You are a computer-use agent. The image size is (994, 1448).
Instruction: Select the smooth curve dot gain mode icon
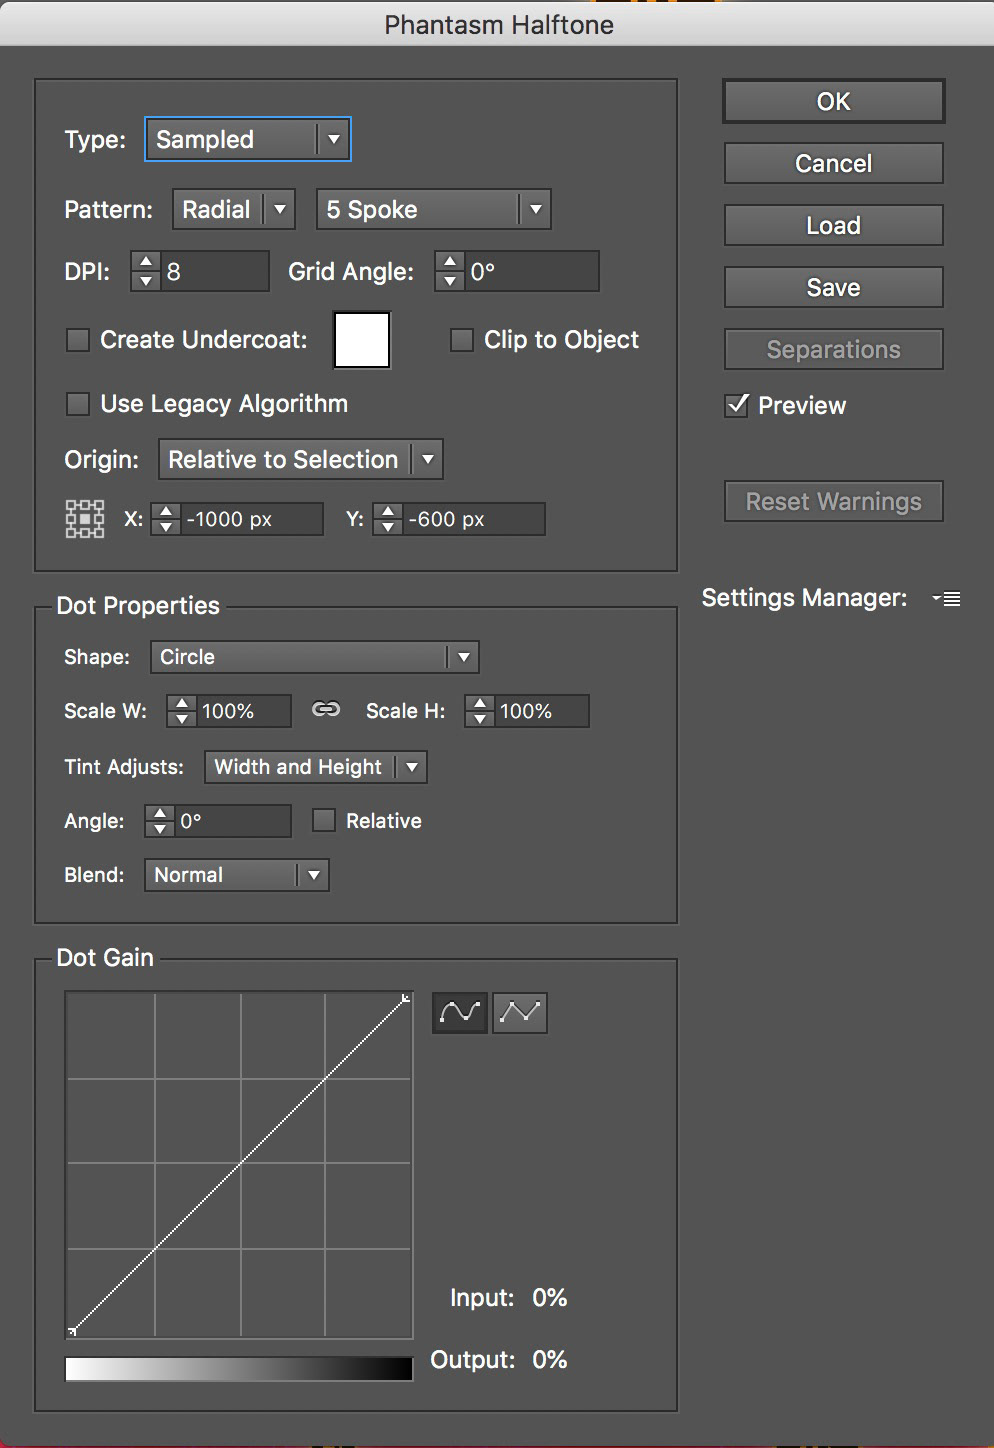coord(460,1013)
